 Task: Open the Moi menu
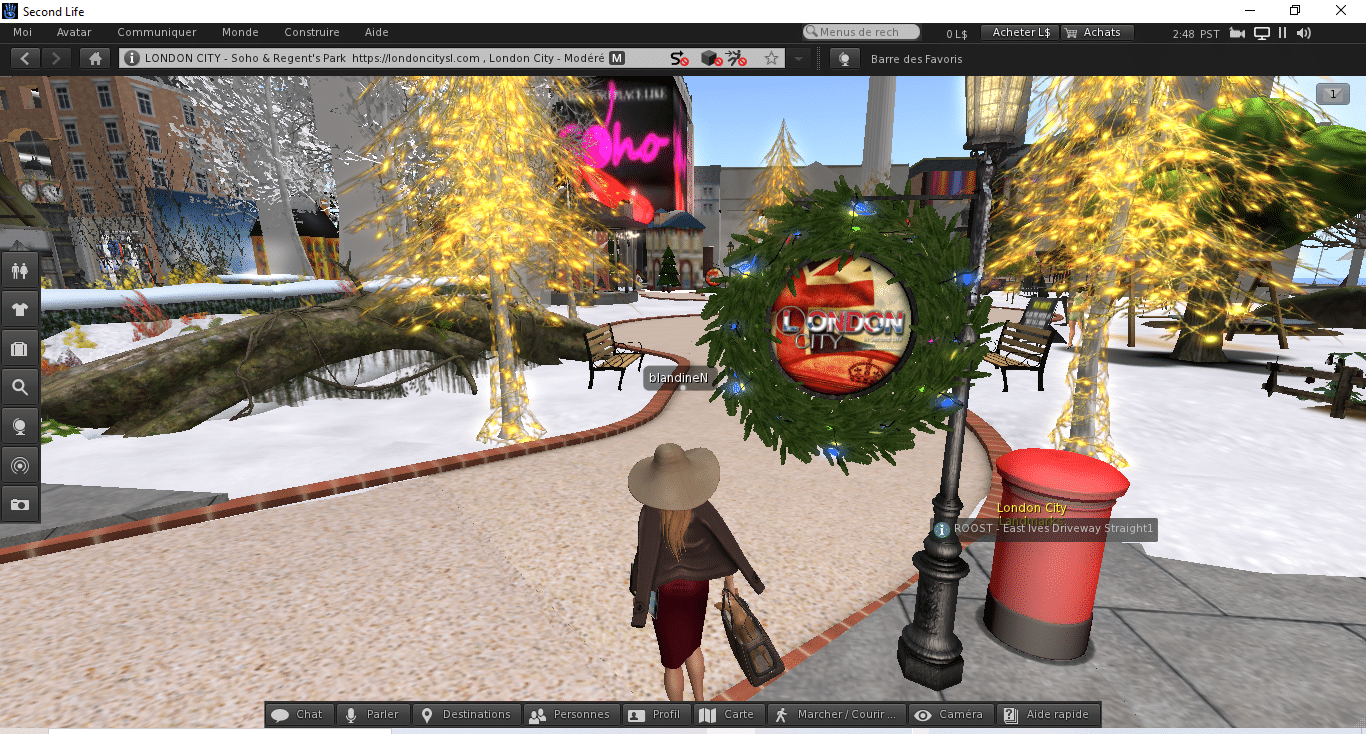coord(22,32)
